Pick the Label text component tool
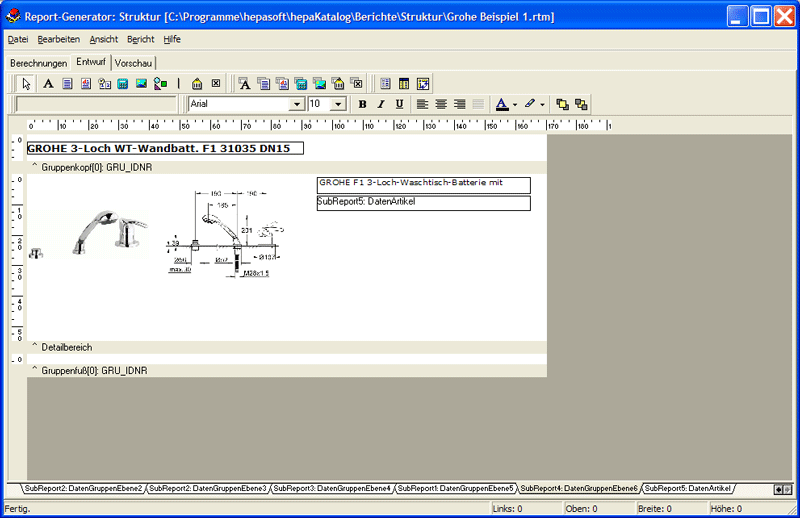Image resolution: width=800 pixels, height=518 pixels. 48,84
